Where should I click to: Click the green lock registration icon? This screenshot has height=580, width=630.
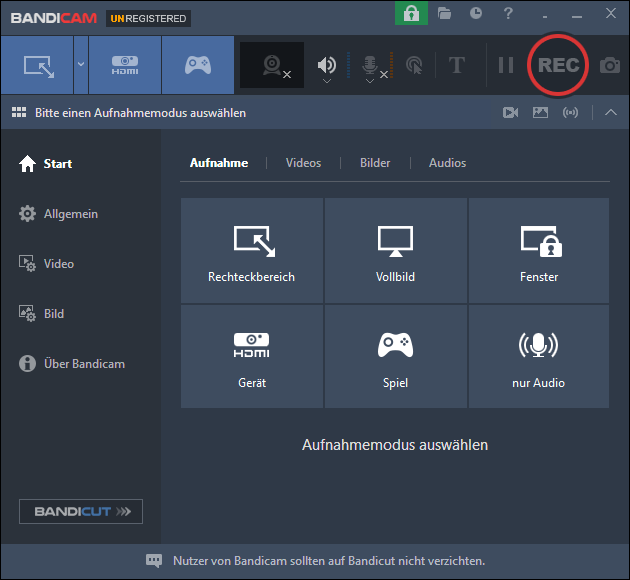tap(411, 14)
